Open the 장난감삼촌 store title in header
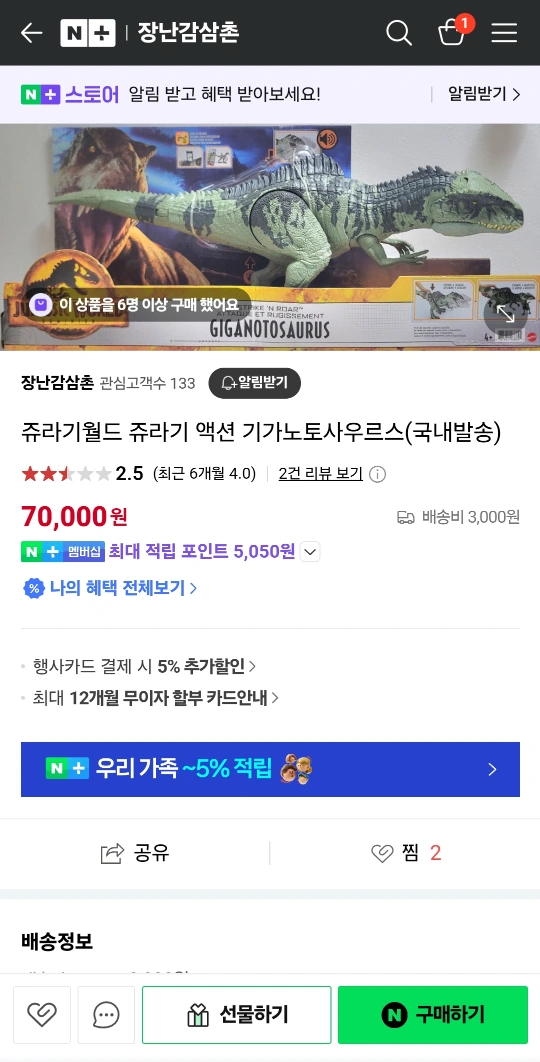The width and height of the screenshot is (540, 1062). click(188, 33)
